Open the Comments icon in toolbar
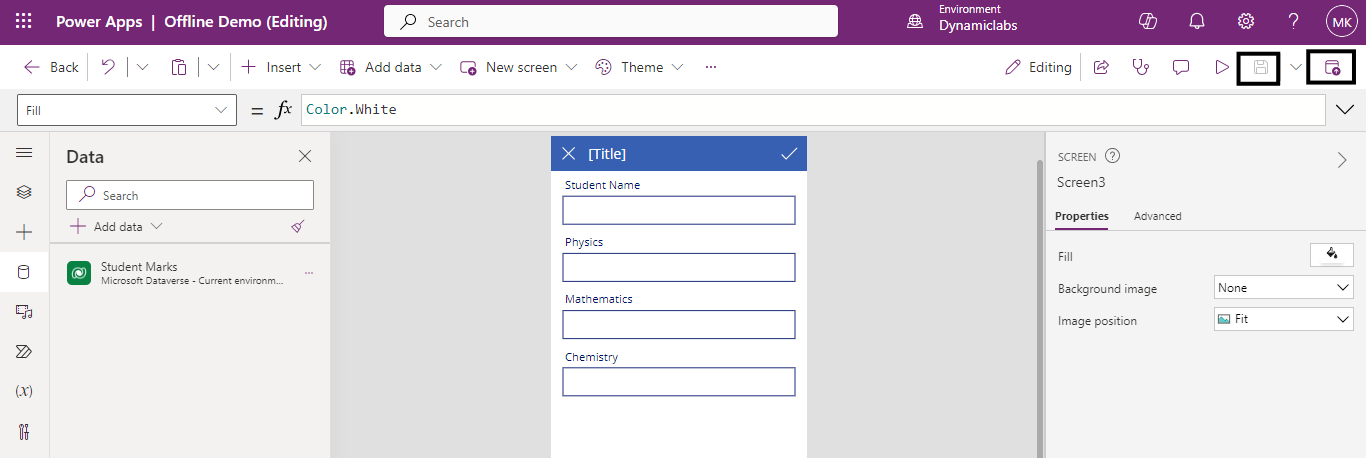Viewport: 1366px width, 458px height. click(x=1180, y=67)
